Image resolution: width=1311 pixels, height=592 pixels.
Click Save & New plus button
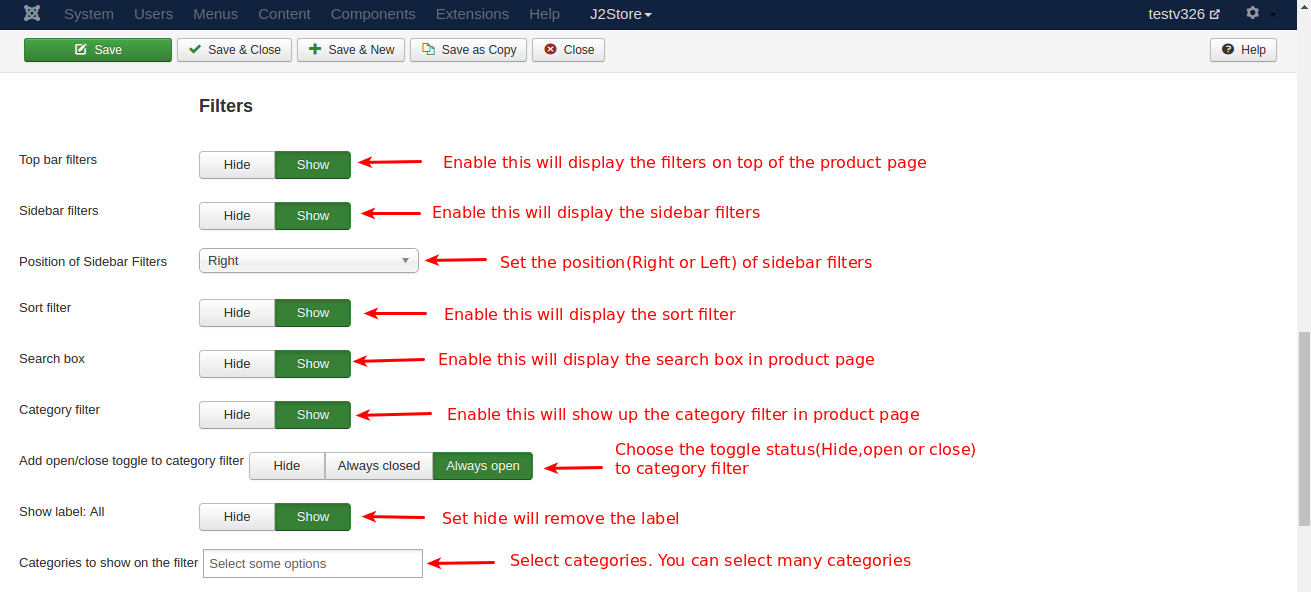coord(351,50)
